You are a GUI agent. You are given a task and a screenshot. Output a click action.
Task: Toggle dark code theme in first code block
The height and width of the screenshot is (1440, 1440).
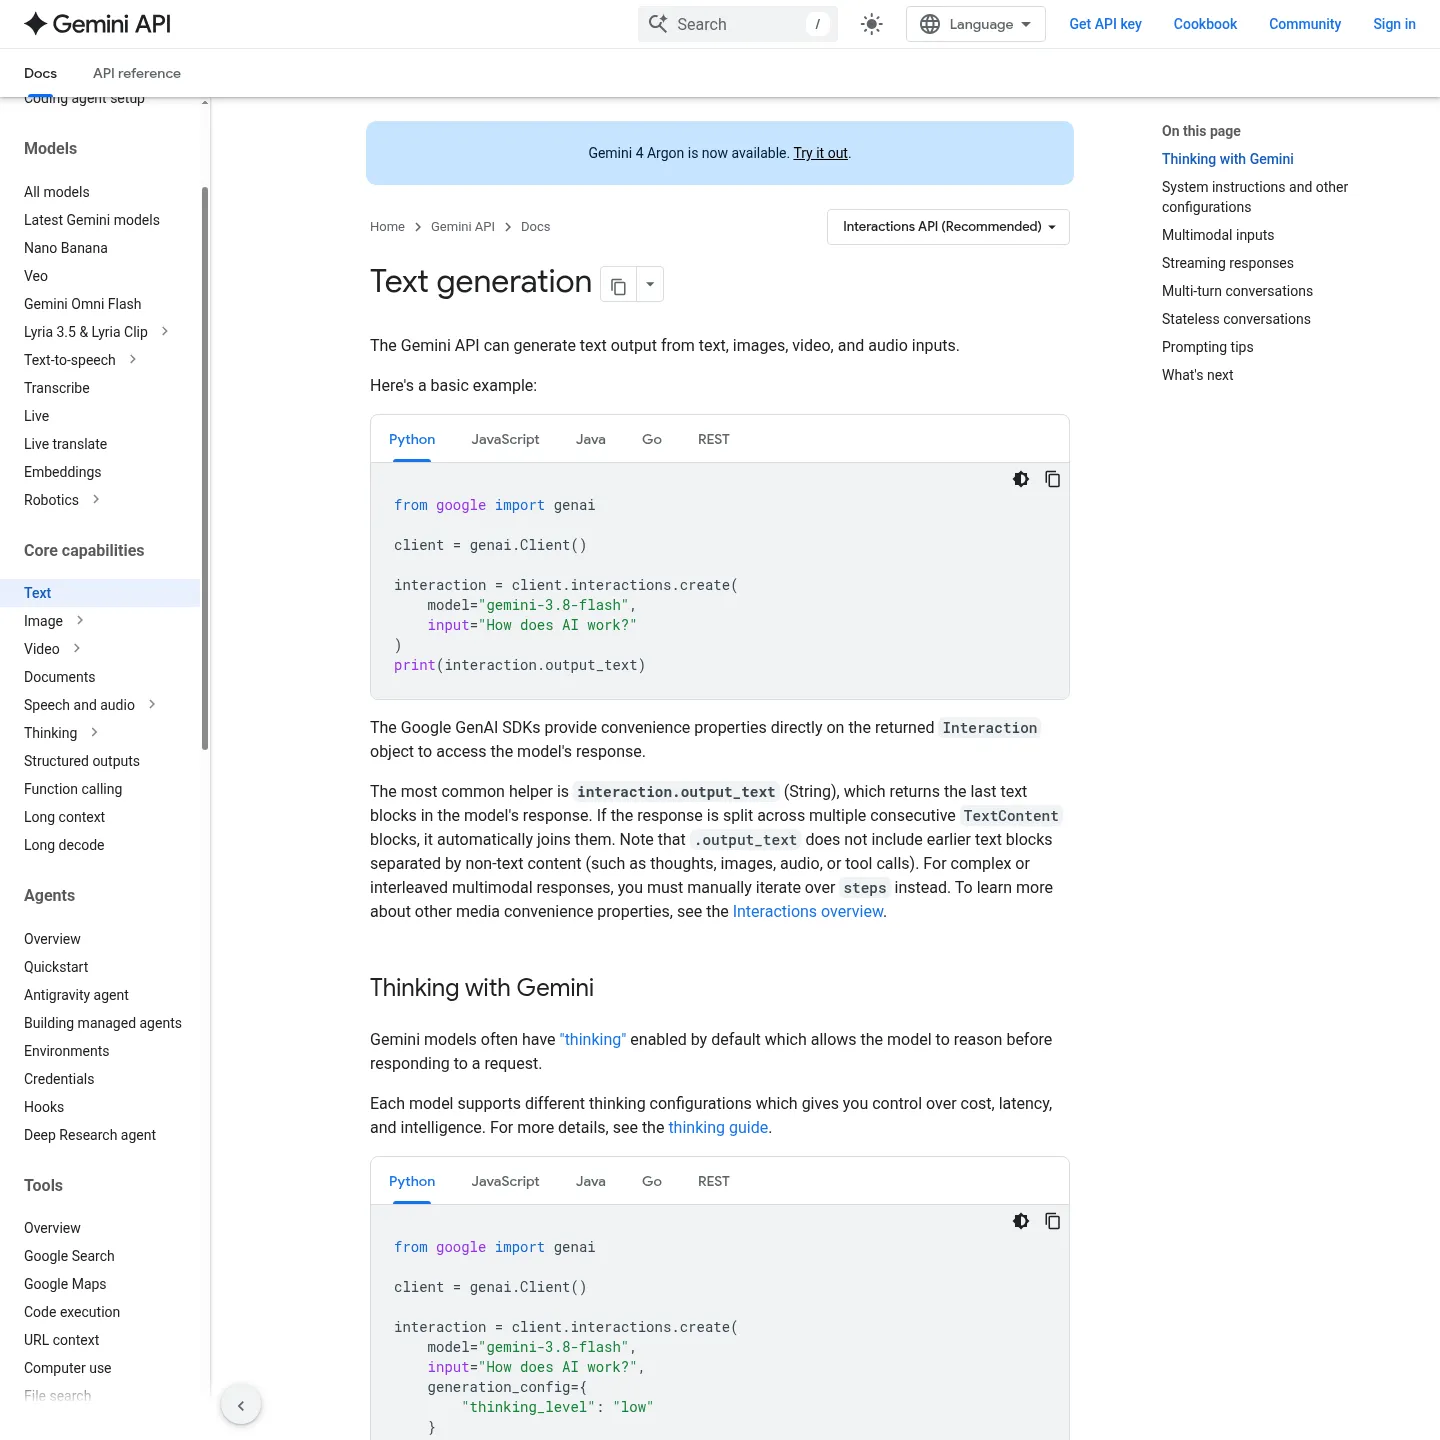pos(1021,479)
